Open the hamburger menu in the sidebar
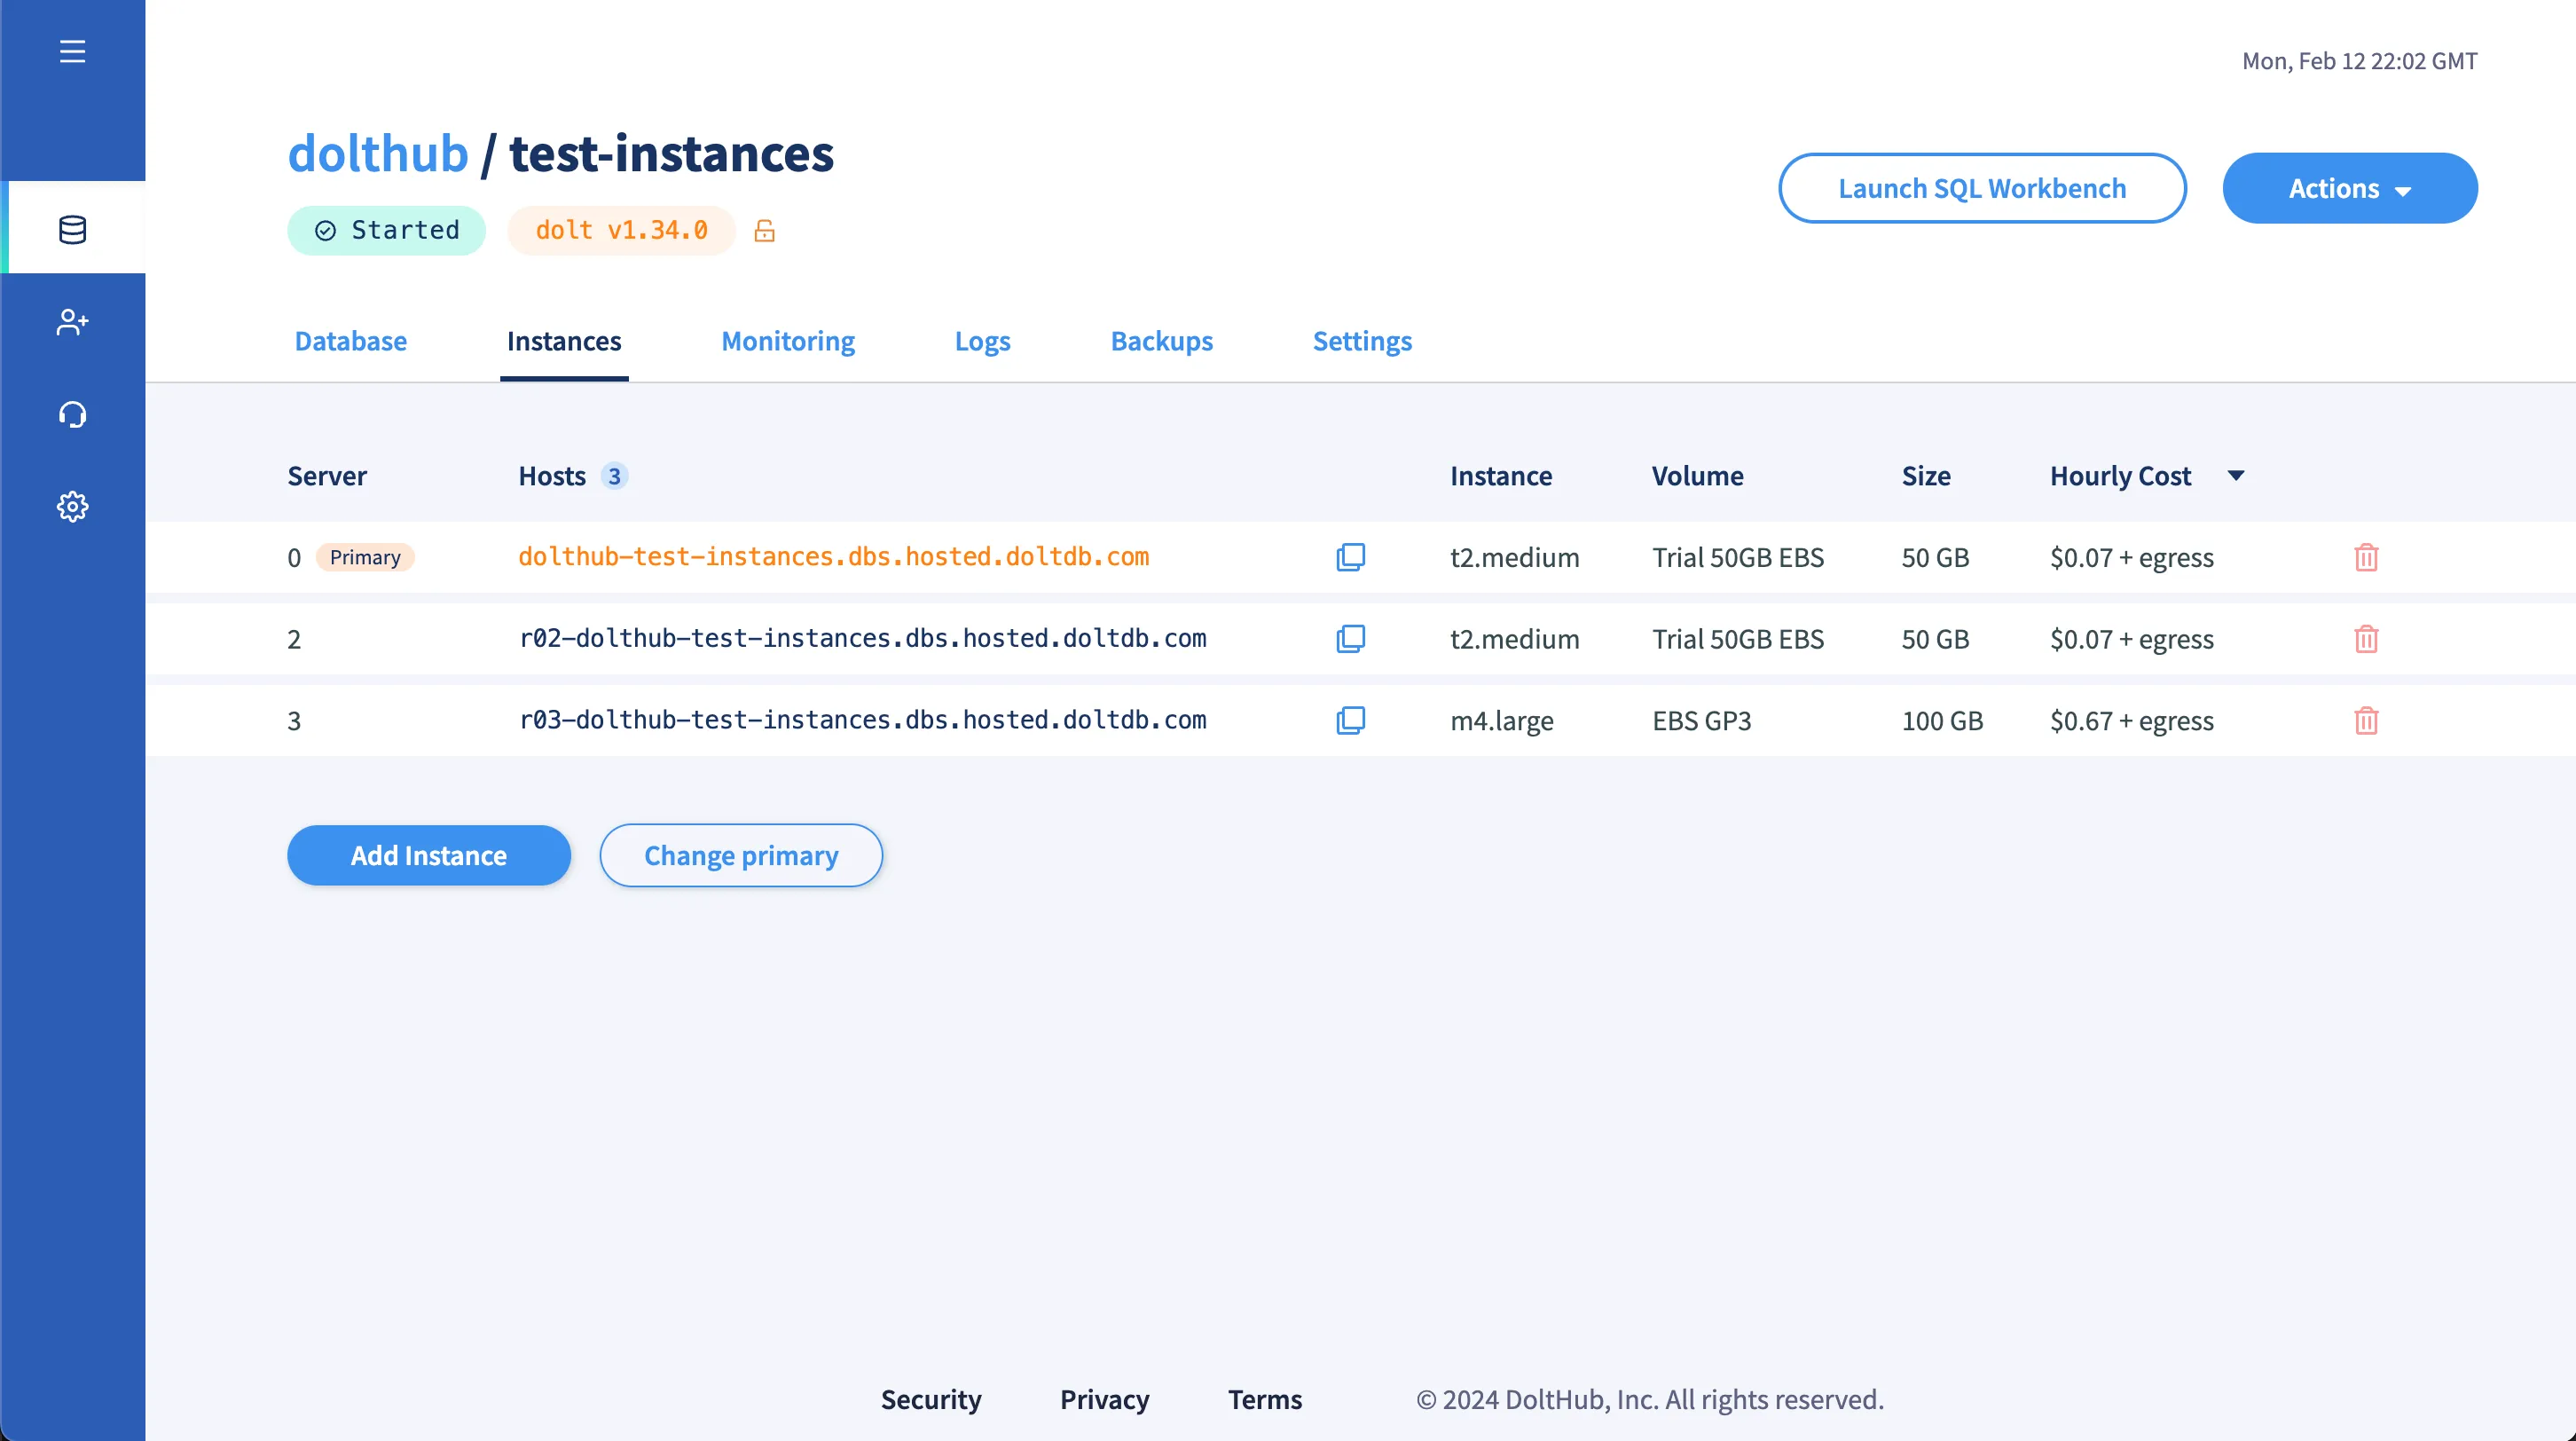 coord(72,51)
